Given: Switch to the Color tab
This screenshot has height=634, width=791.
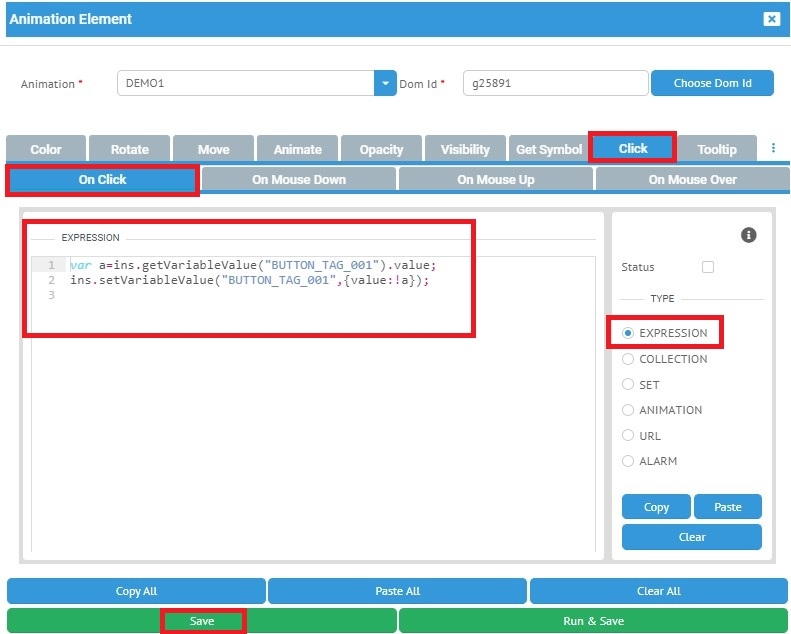Looking at the screenshot, I should 46,149.
